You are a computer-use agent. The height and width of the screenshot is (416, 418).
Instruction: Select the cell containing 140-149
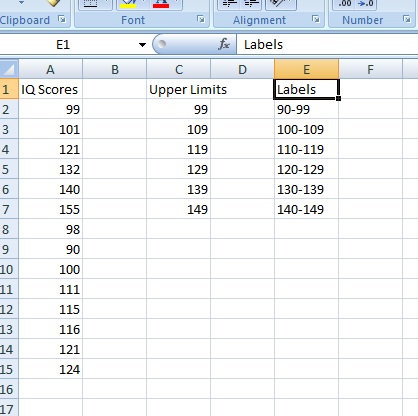click(306, 209)
